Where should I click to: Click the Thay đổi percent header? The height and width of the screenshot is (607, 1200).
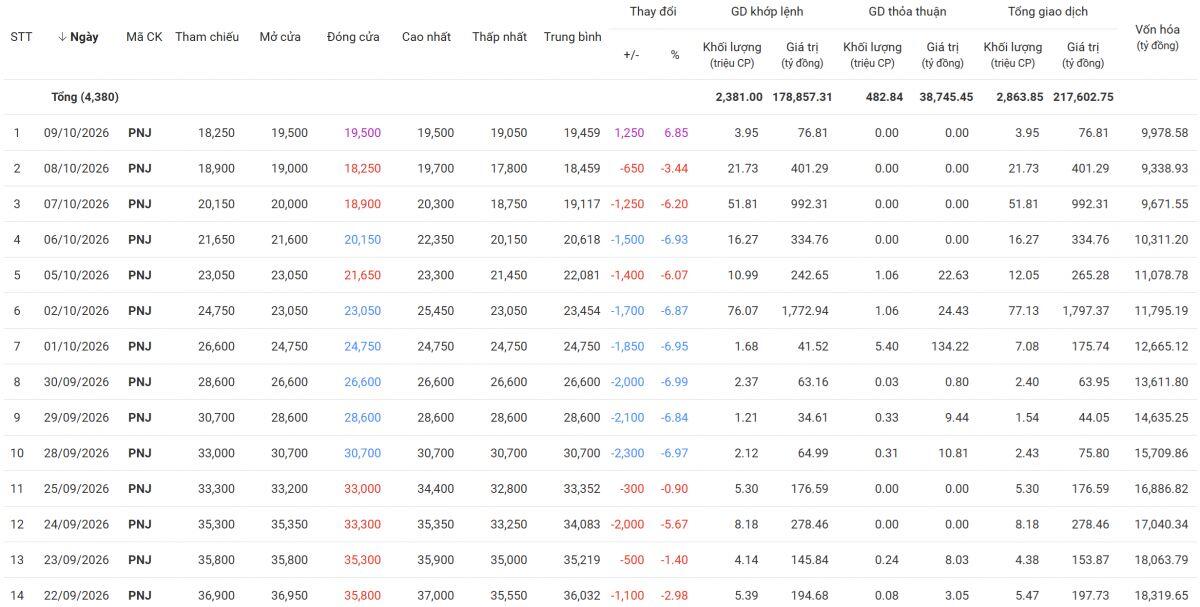(675, 55)
